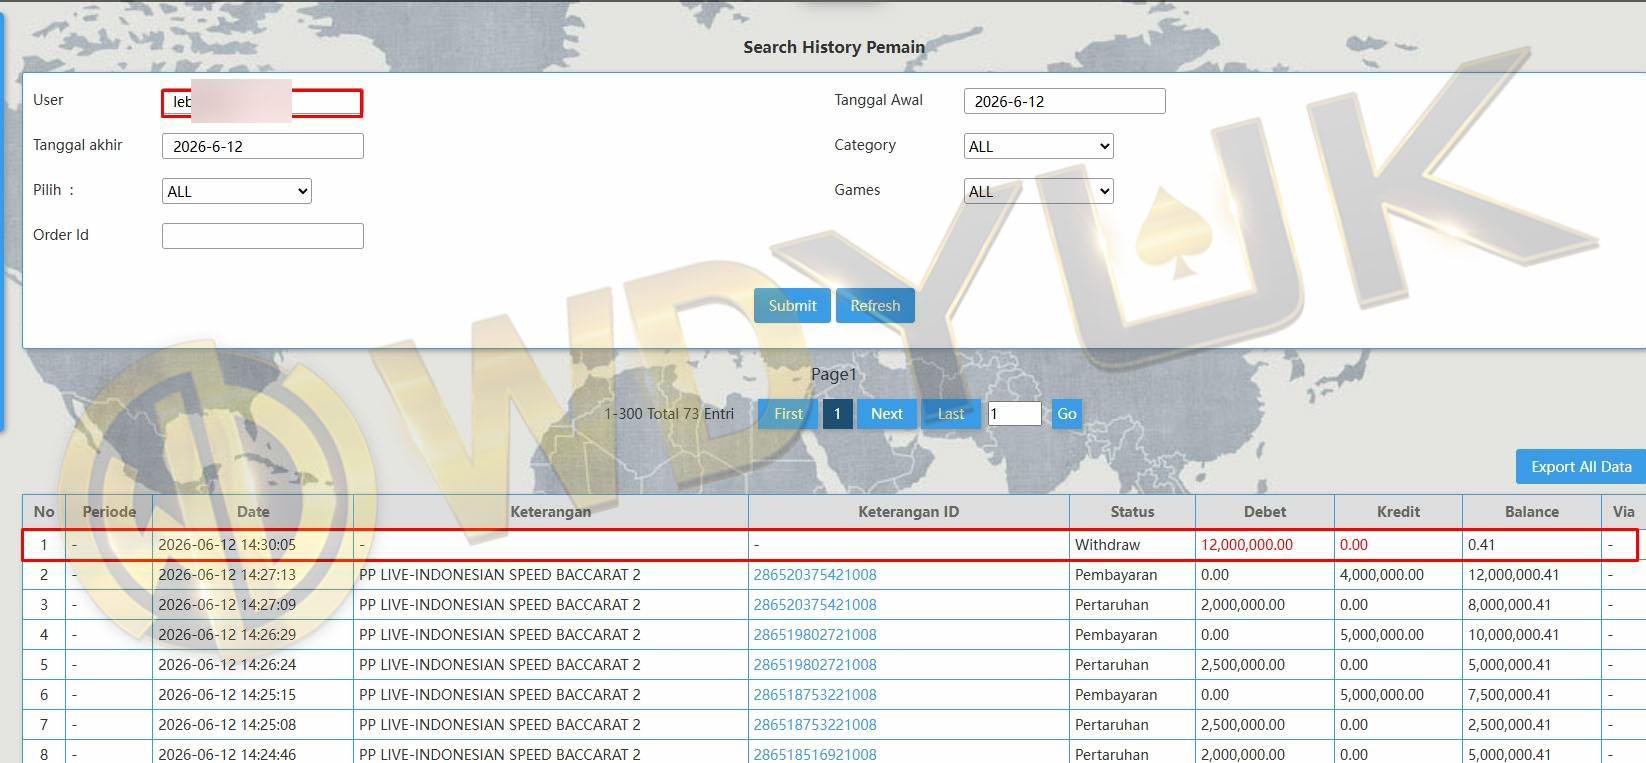Expand the Category dropdown
Screen dimensions: 1646x763
coord(1039,146)
